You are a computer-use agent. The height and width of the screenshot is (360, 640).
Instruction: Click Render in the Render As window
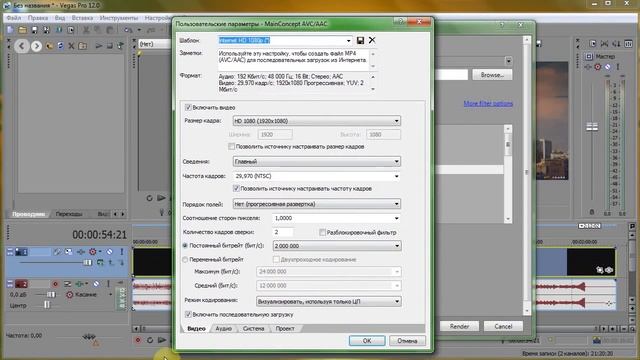[459, 326]
